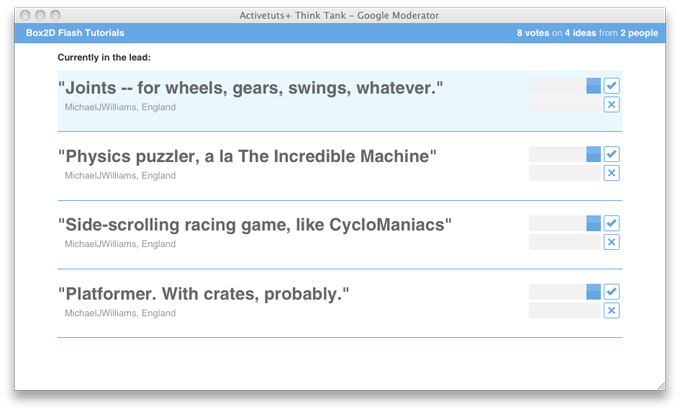Reject the Physics puzzler idea with X
The image size is (680, 412).
(612, 173)
